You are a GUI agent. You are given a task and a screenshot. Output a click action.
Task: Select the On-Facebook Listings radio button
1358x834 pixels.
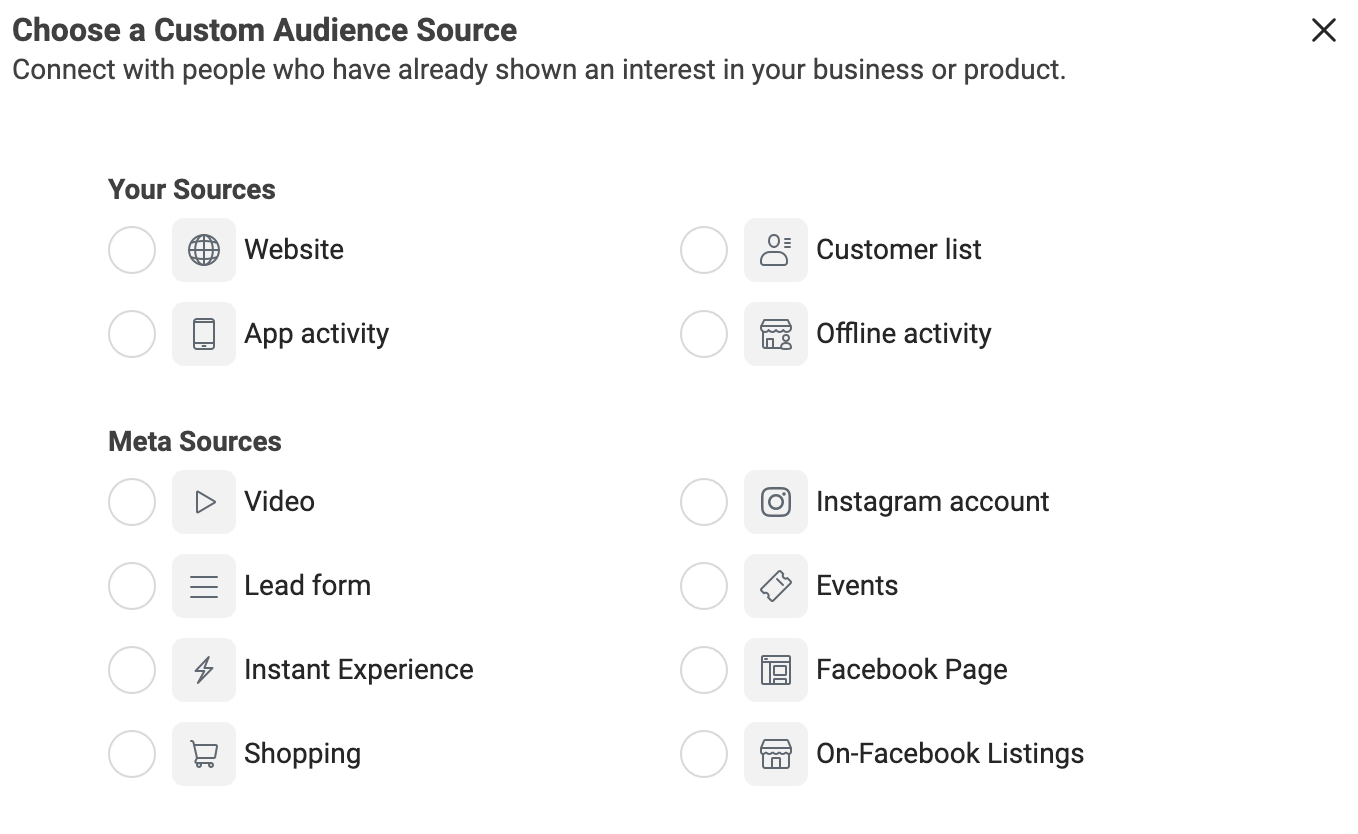pos(703,753)
